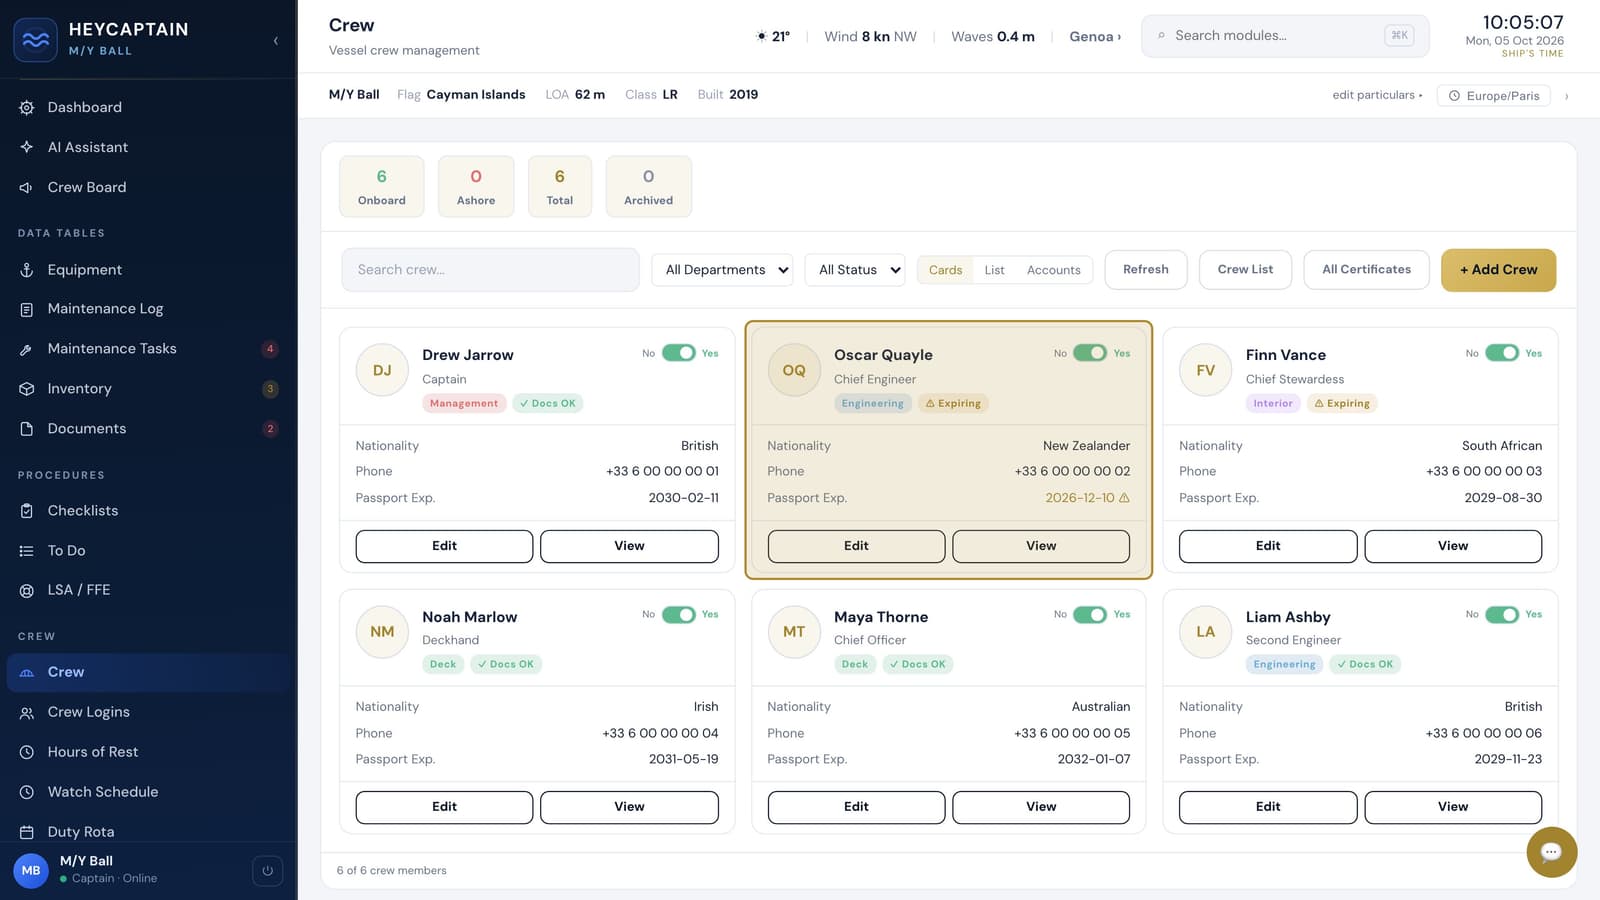Switch to the List view tab
Image resolution: width=1600 pixels, height=900 pixels.
coord(994,270)
